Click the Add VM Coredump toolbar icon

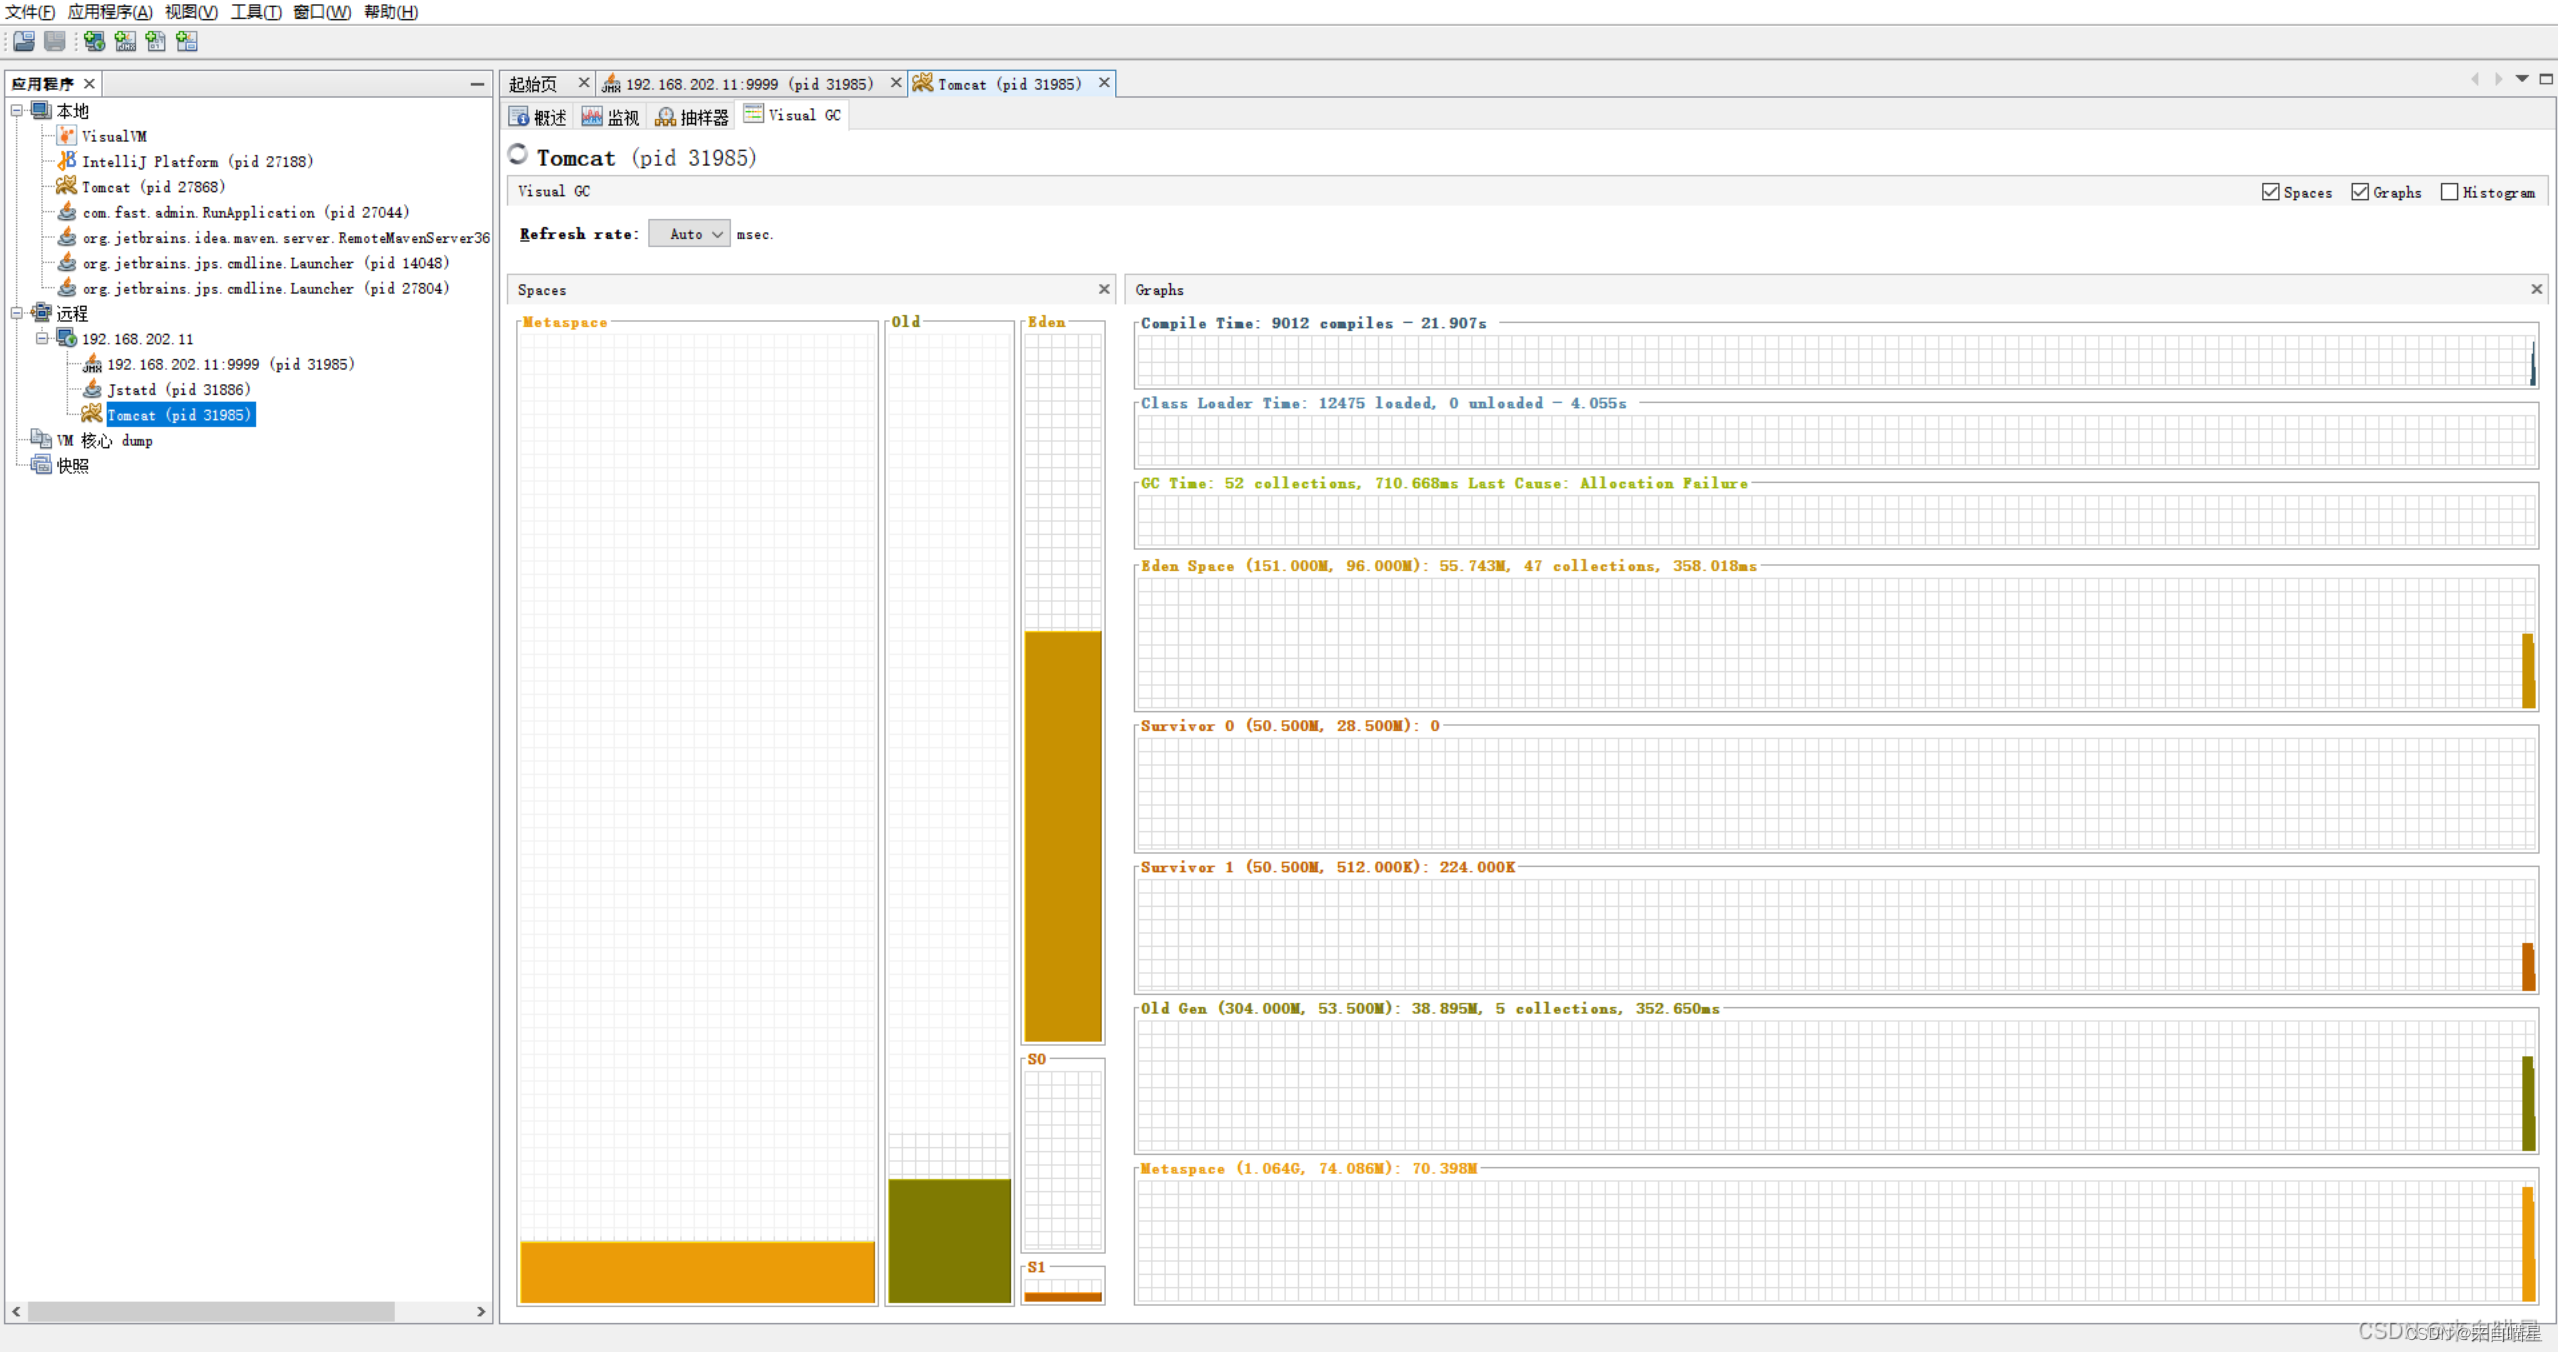[x=156, y=41]
